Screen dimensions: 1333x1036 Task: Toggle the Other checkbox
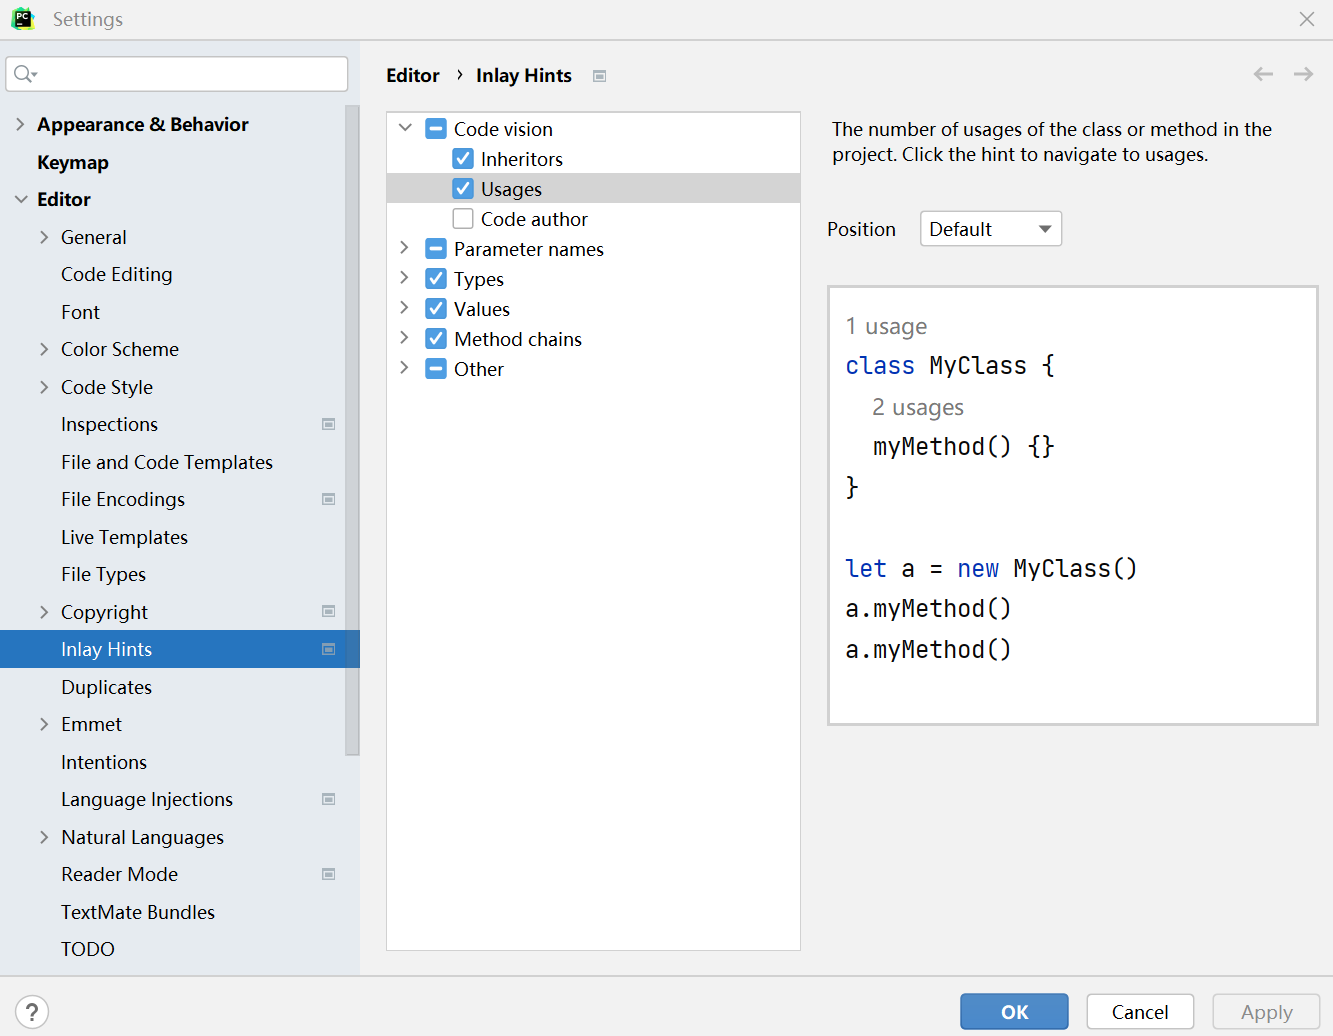click(x=436, y=369)
